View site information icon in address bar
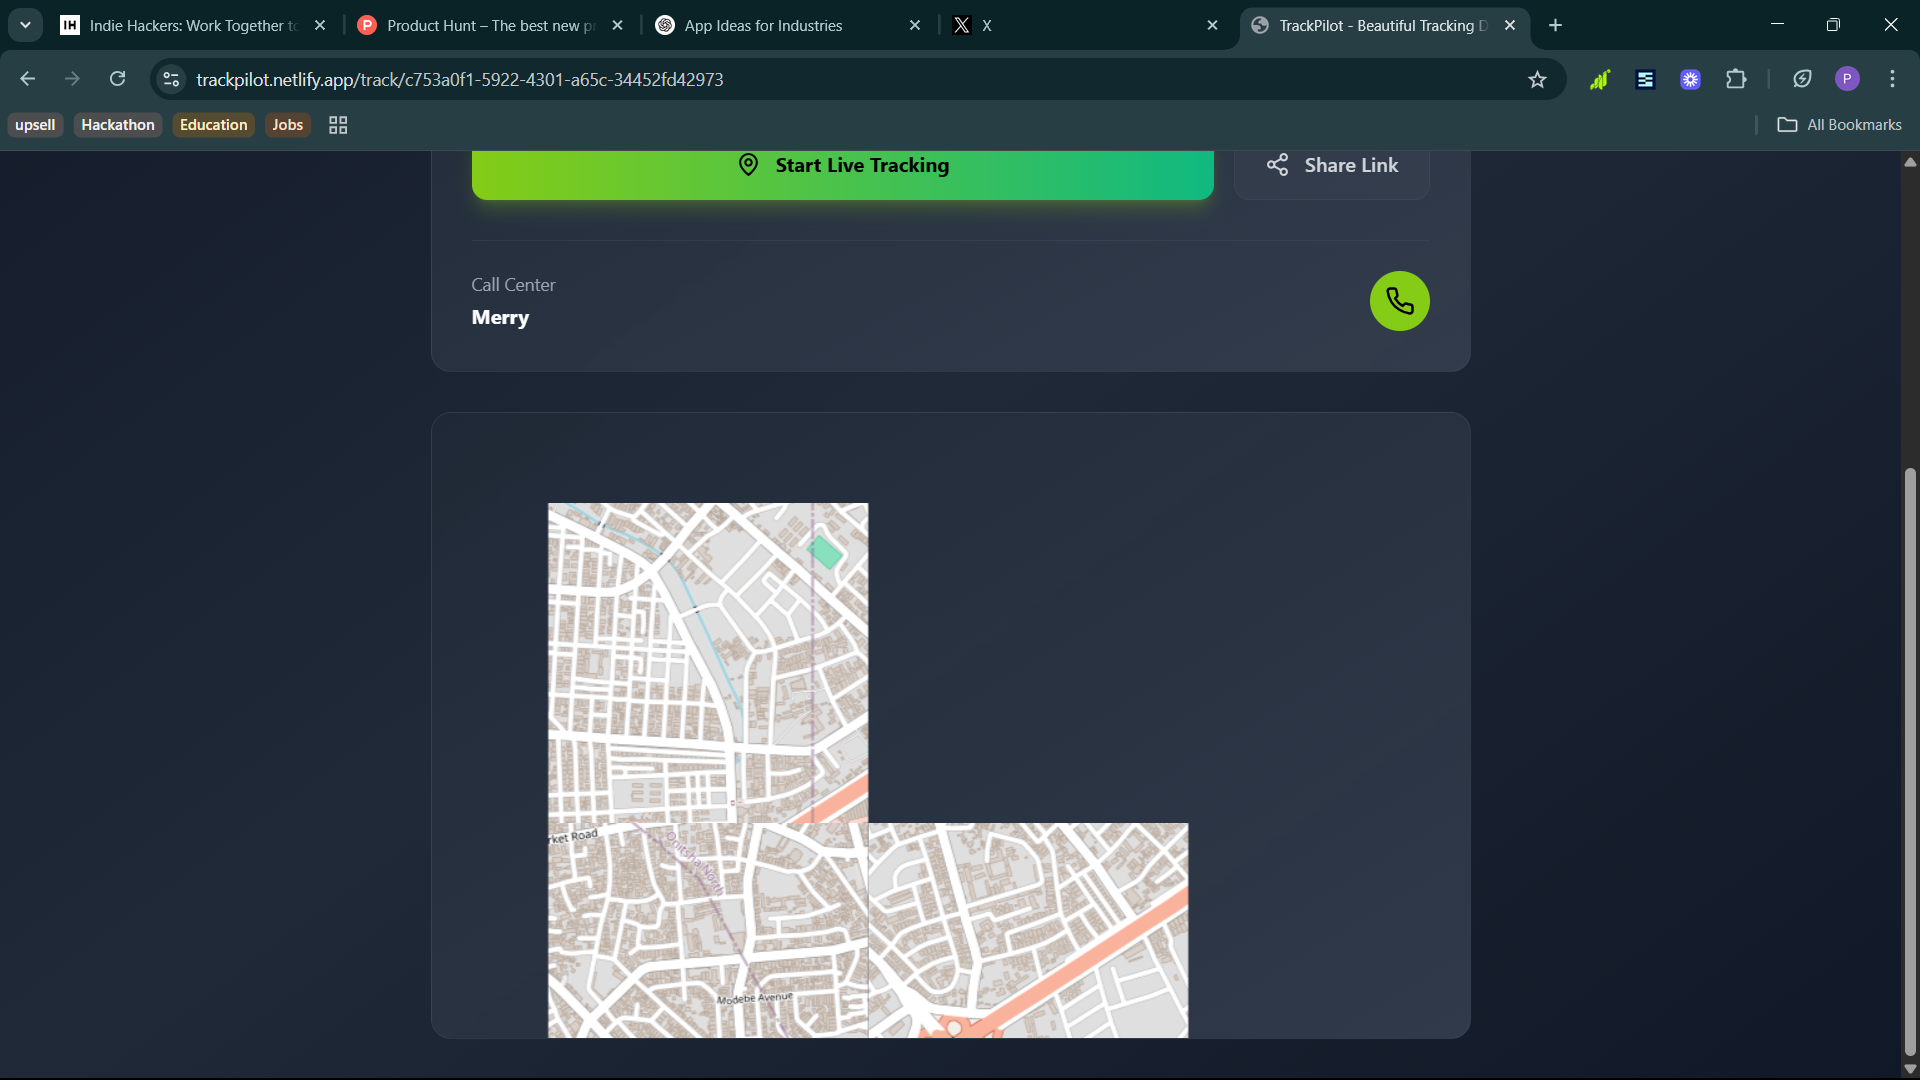1920x1080 pixels. (x=171, y=79)
